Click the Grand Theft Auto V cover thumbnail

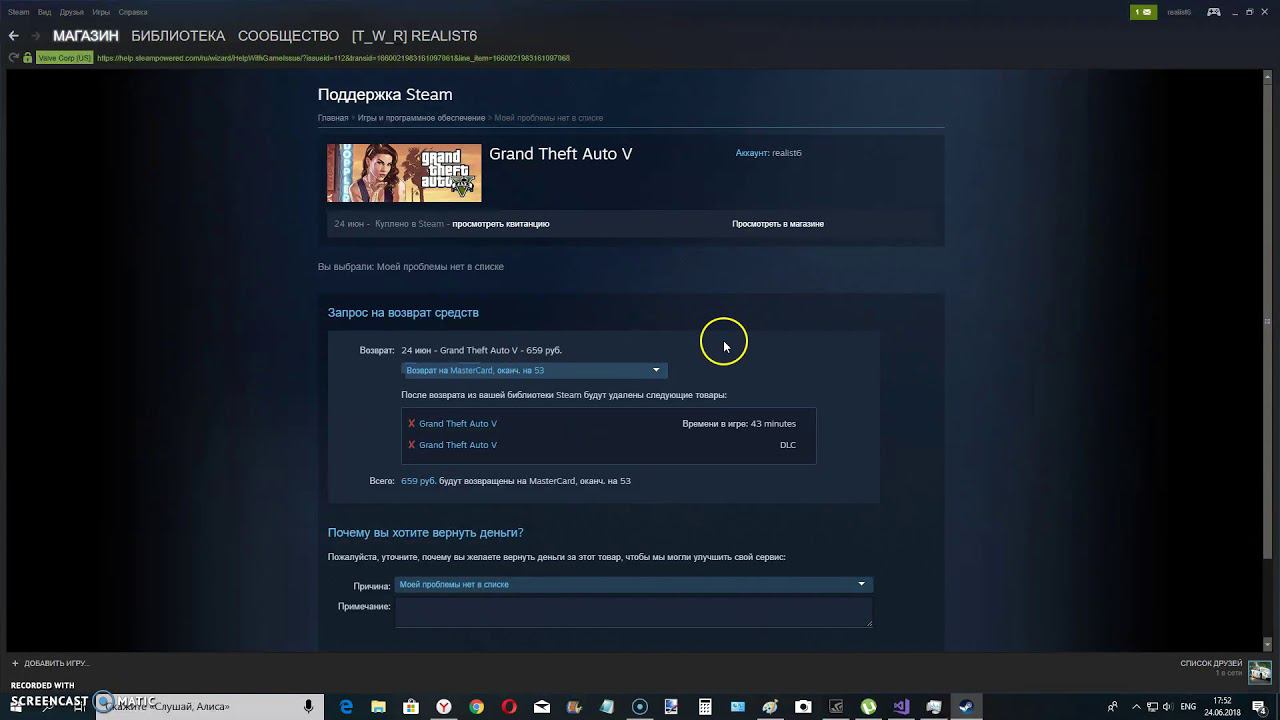[x=404, y=173]
